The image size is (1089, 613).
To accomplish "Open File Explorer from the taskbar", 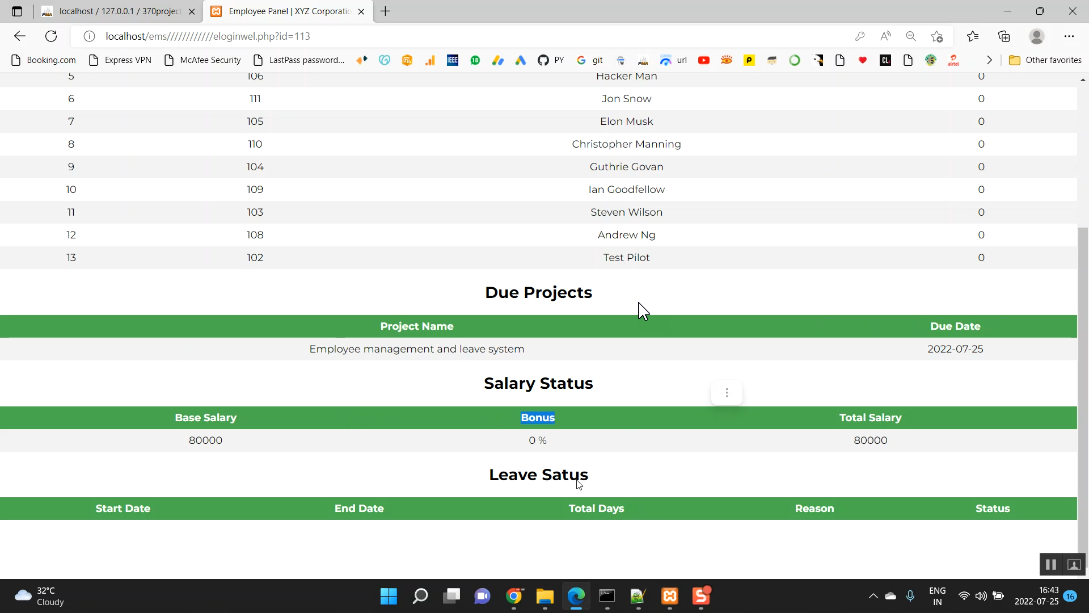I will pos(545,596).
